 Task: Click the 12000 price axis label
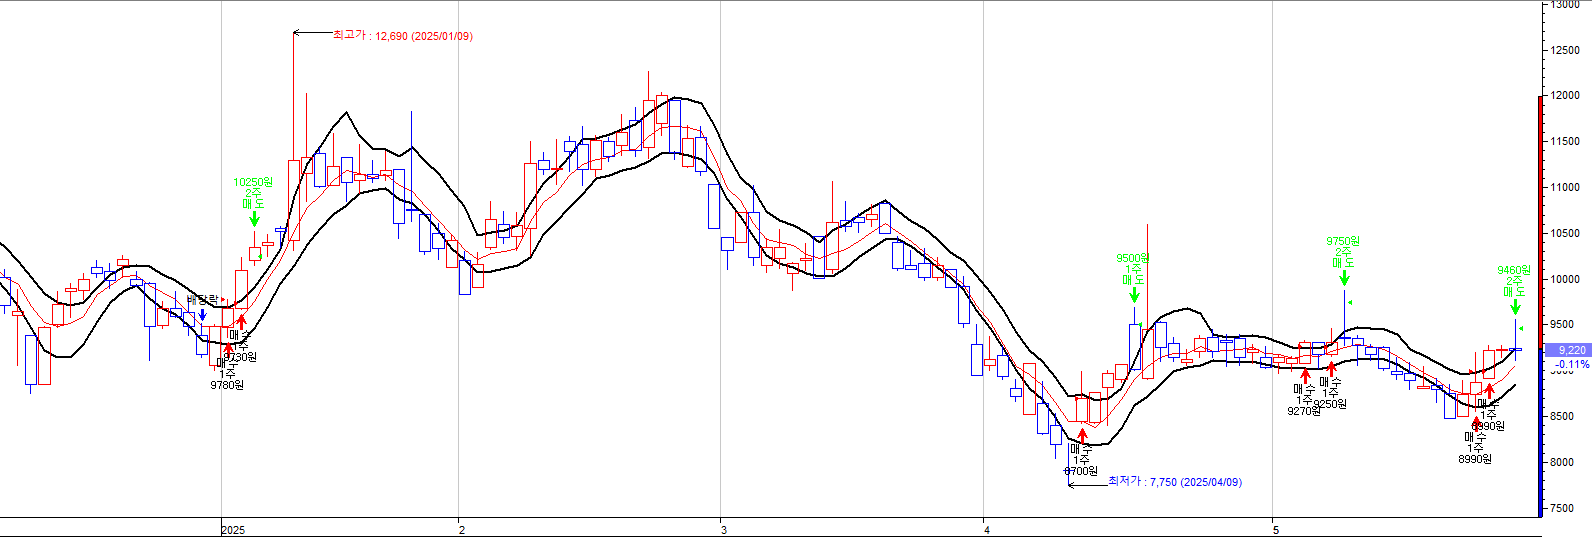[1565, 96]
